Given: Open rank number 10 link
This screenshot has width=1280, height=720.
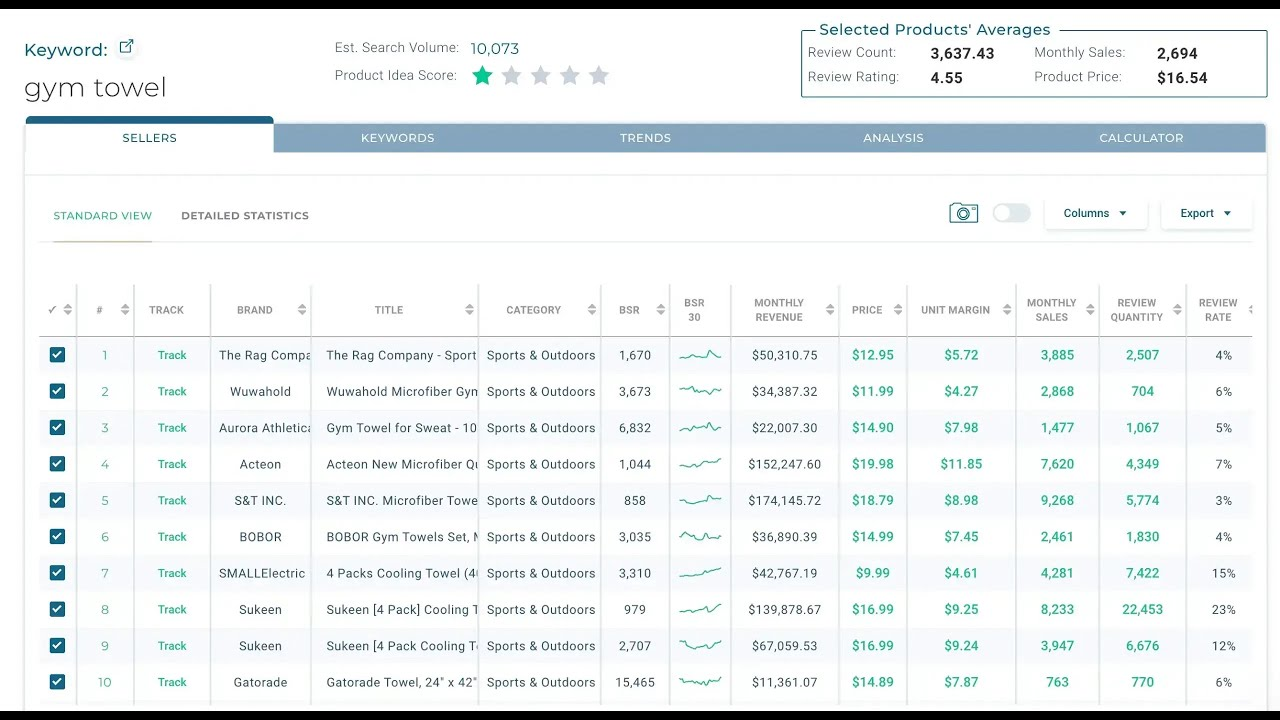Looking at the screenshot, I should [105, 682].
